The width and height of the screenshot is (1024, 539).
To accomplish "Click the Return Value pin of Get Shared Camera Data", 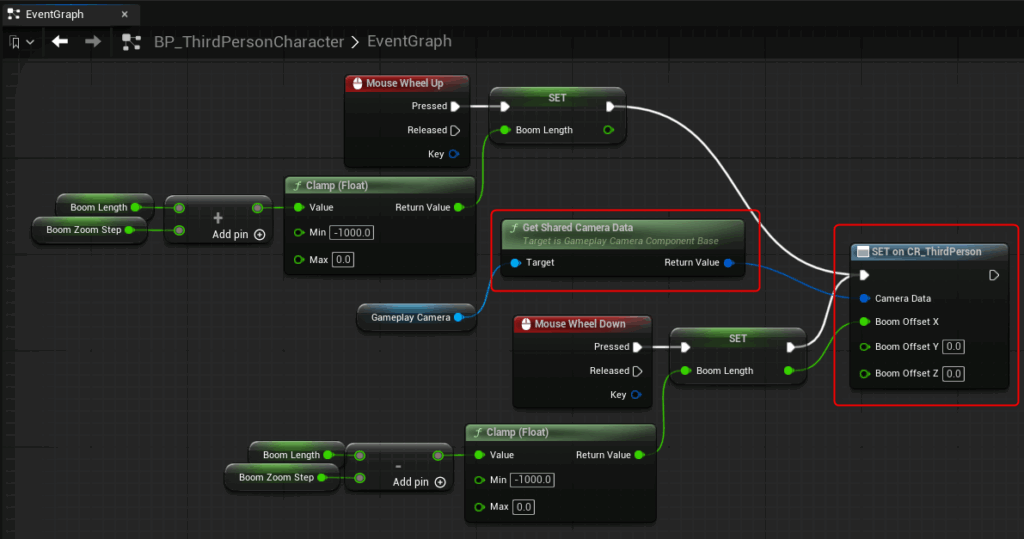I will [729, 263].
